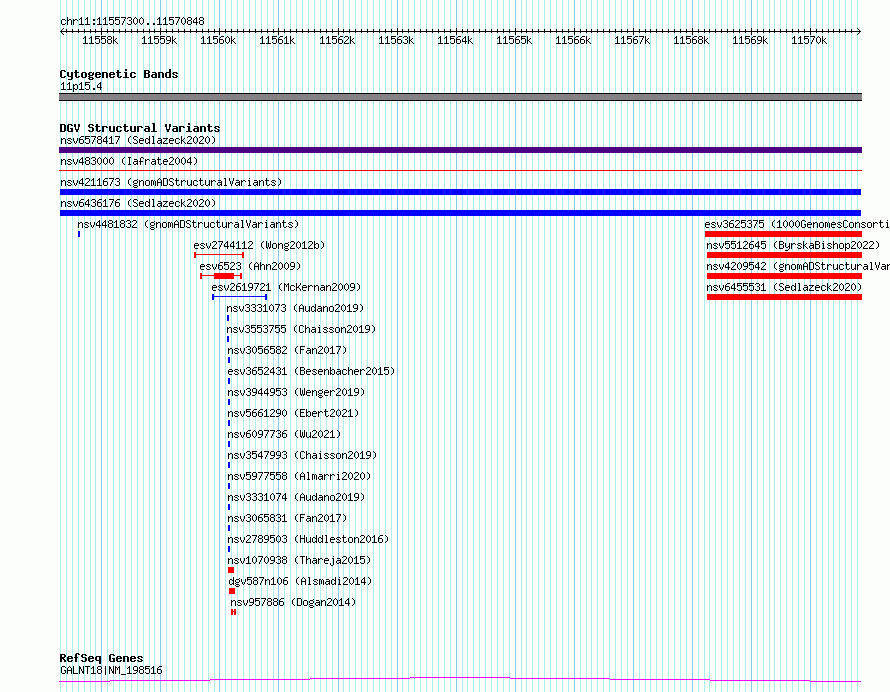Select the red nsv957886 variant glyph
This screenshot has height=692, width=890.
(233, 612)
